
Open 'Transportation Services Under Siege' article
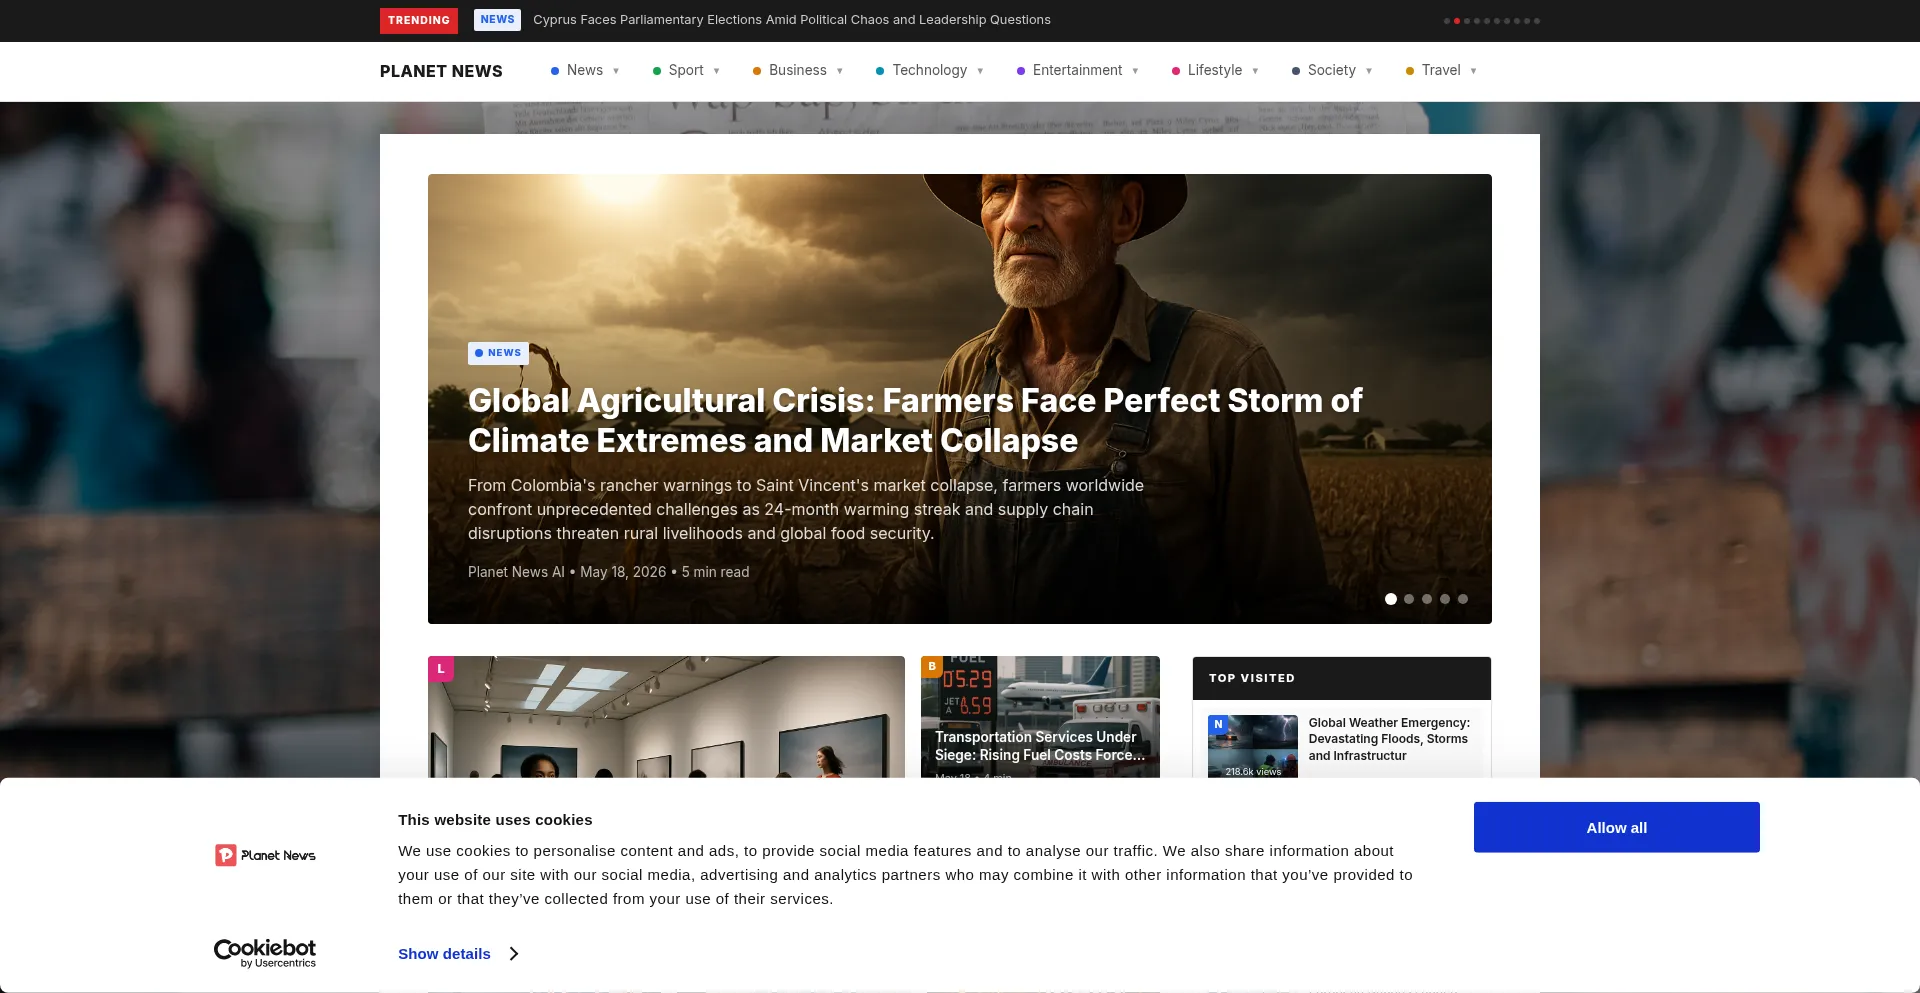(1040, 746)
